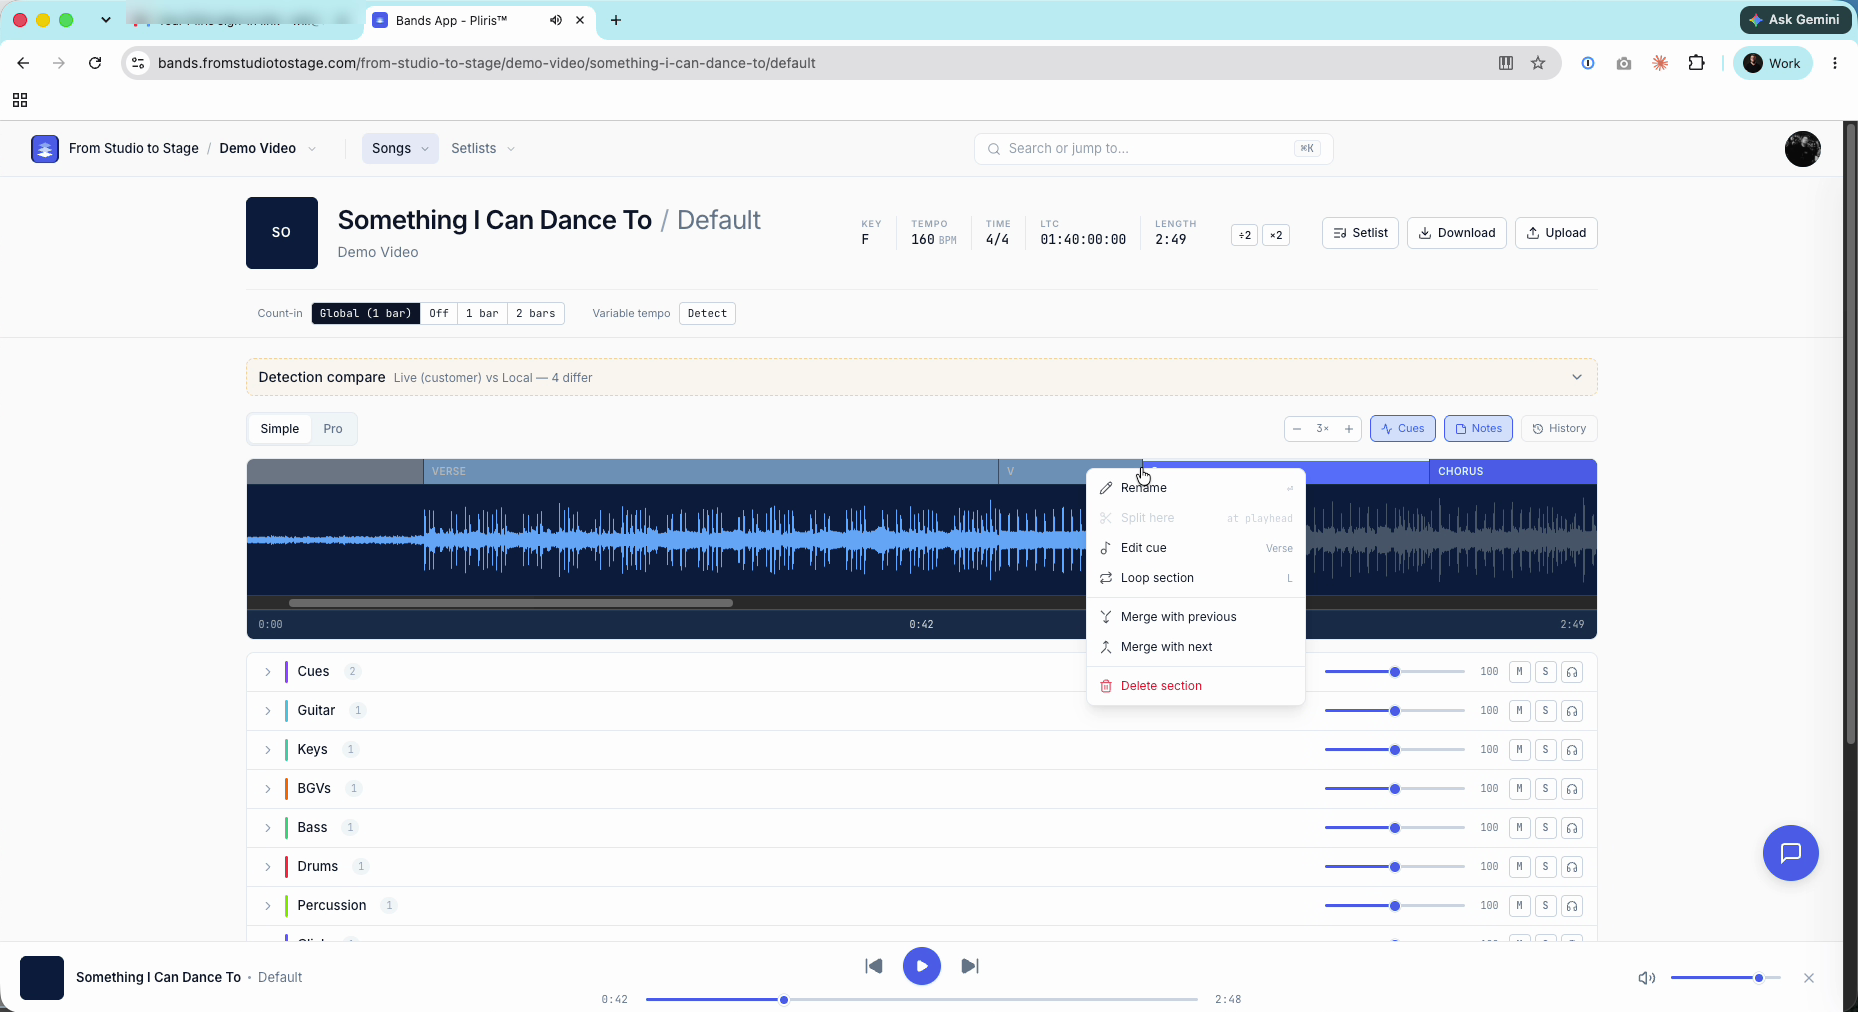Expand the Detection compare panel

coord(1577,378)
